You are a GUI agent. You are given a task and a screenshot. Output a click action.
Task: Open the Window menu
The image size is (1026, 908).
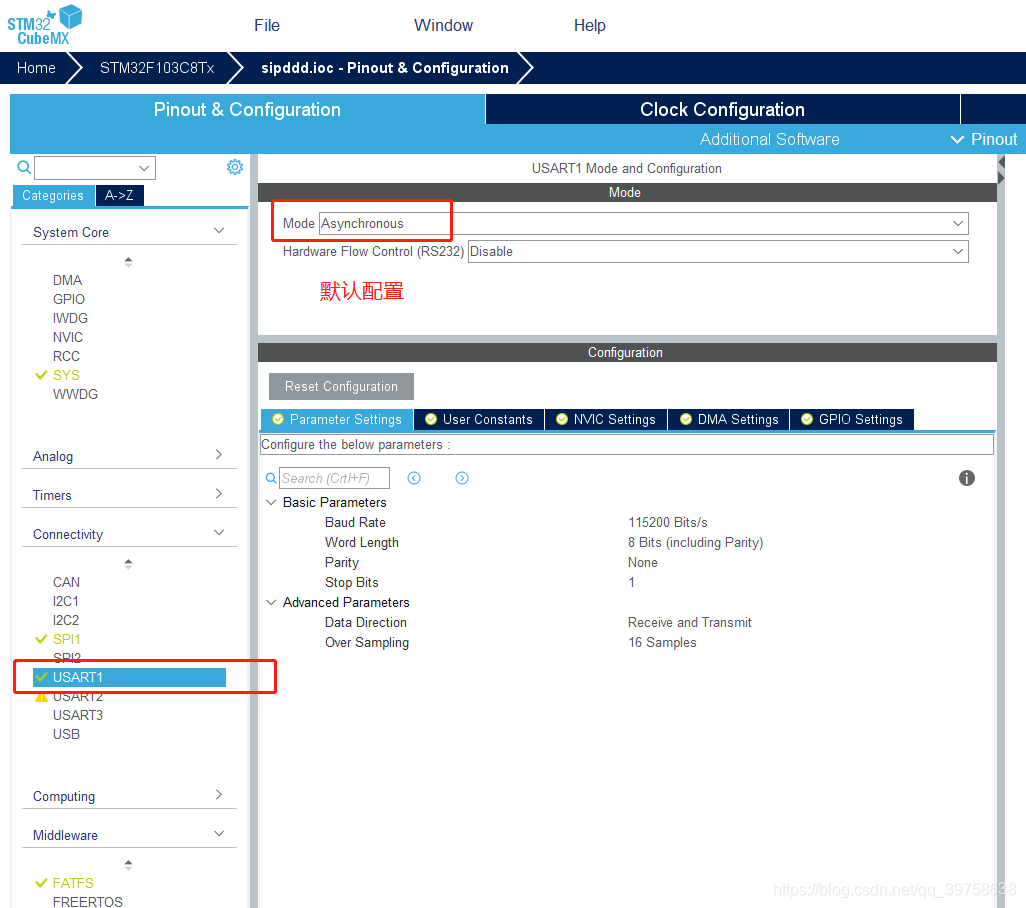tap(443, 26)
